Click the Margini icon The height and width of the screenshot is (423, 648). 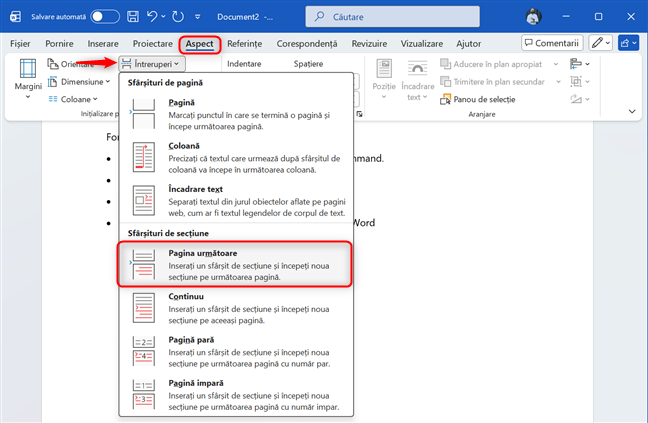tap(28, 68)
